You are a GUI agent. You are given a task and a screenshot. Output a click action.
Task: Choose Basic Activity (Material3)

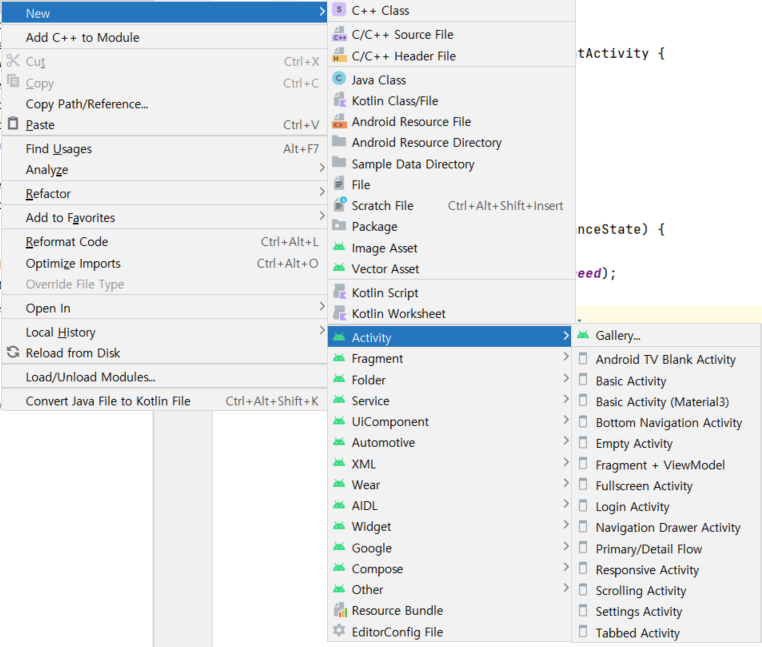tap(666, 402)
